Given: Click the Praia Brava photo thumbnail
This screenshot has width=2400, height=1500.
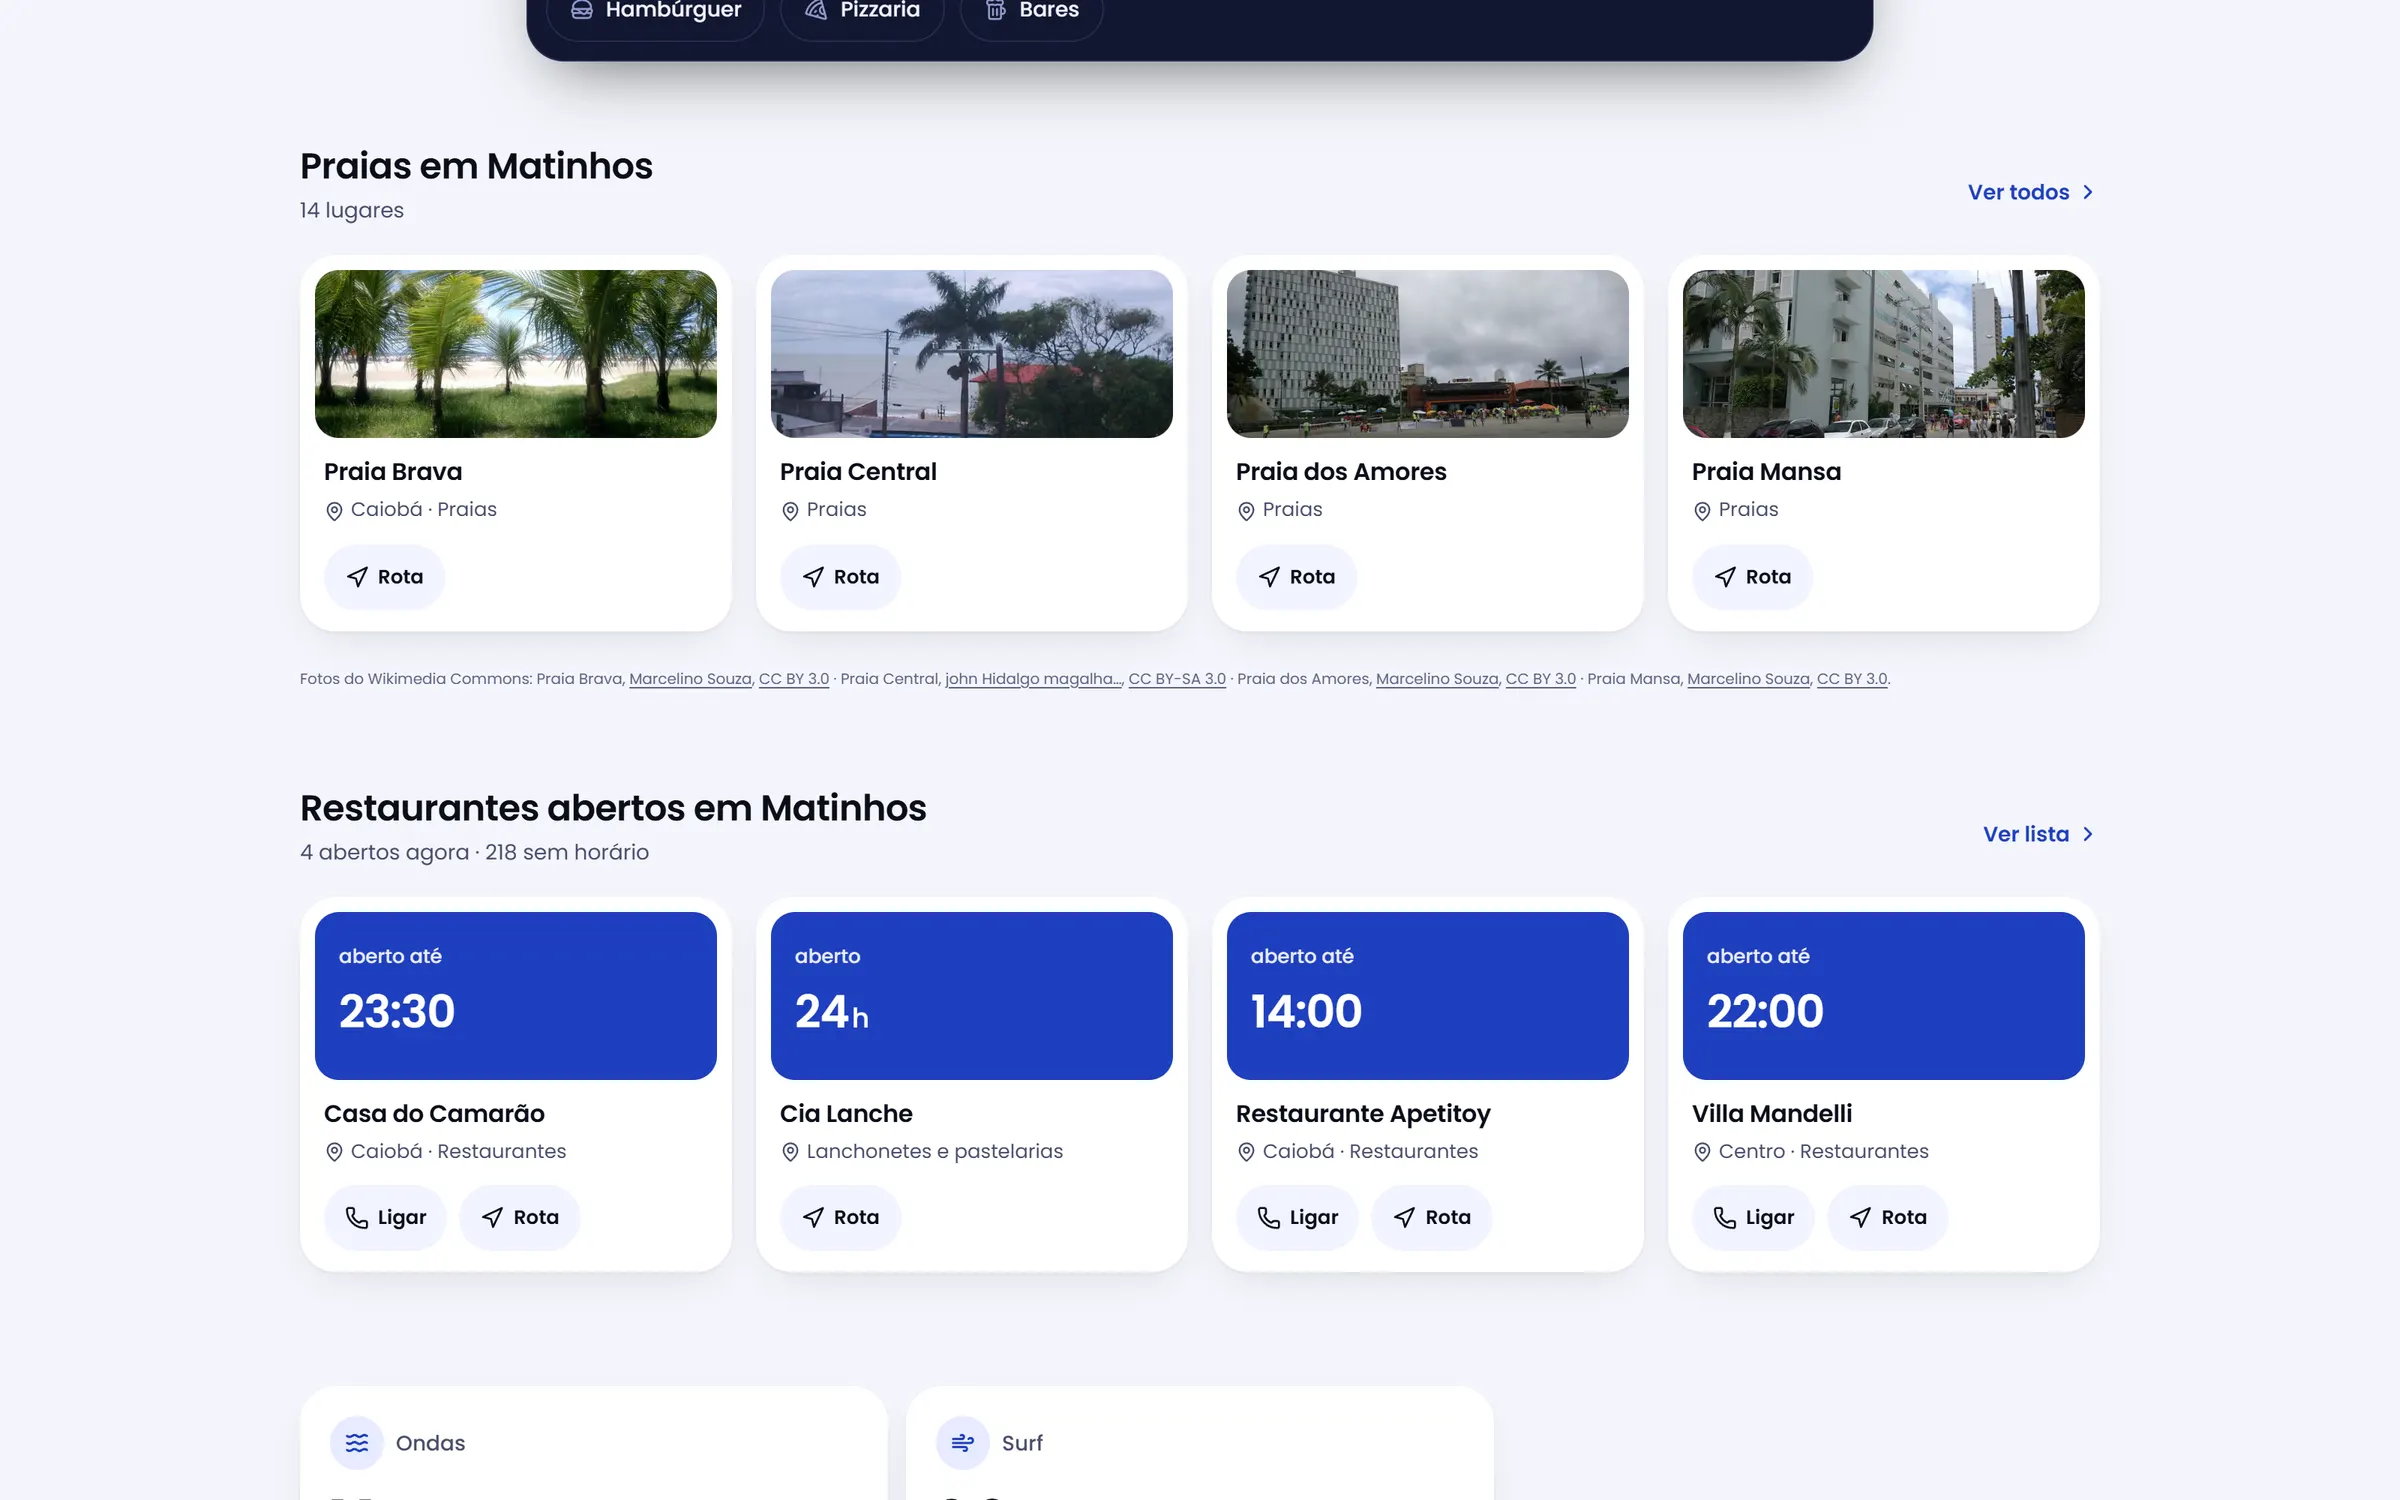Looking at the screenshot, I should click(516, 354).
